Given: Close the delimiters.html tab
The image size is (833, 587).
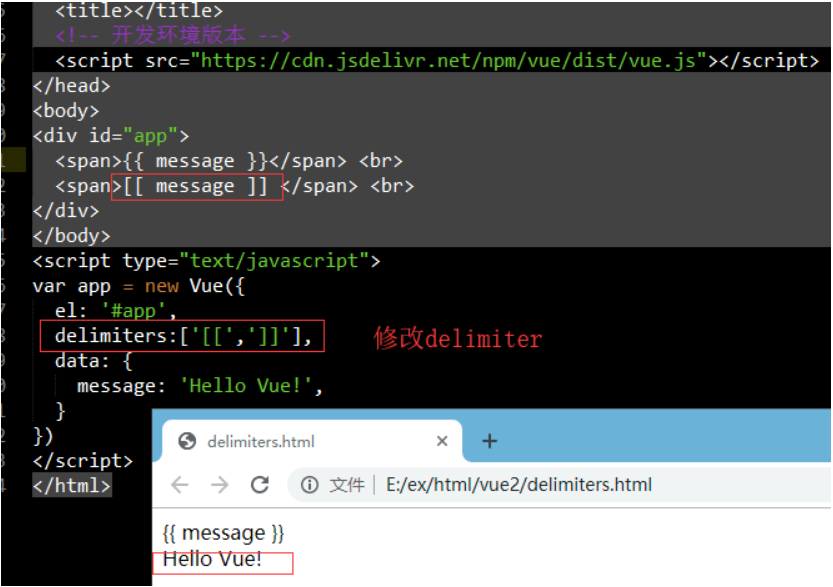Looking at the screenshot, I should tap(442, 441).
